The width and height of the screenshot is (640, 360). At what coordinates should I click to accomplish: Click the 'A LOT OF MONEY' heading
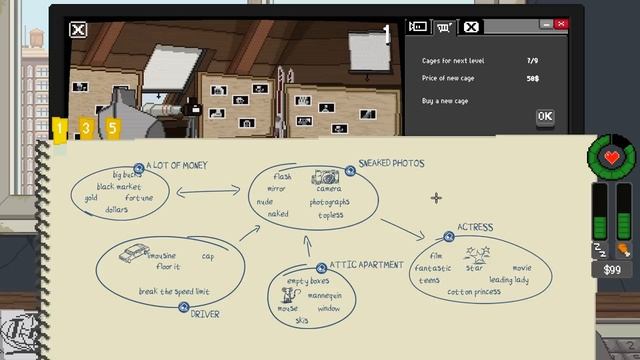[177, 165]
